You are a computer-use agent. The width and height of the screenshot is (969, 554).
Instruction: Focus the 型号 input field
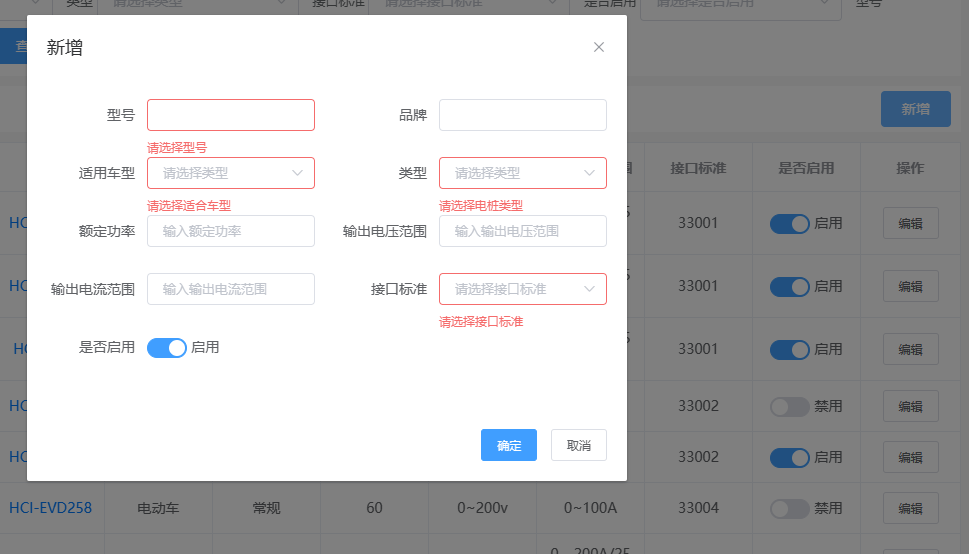231,115
